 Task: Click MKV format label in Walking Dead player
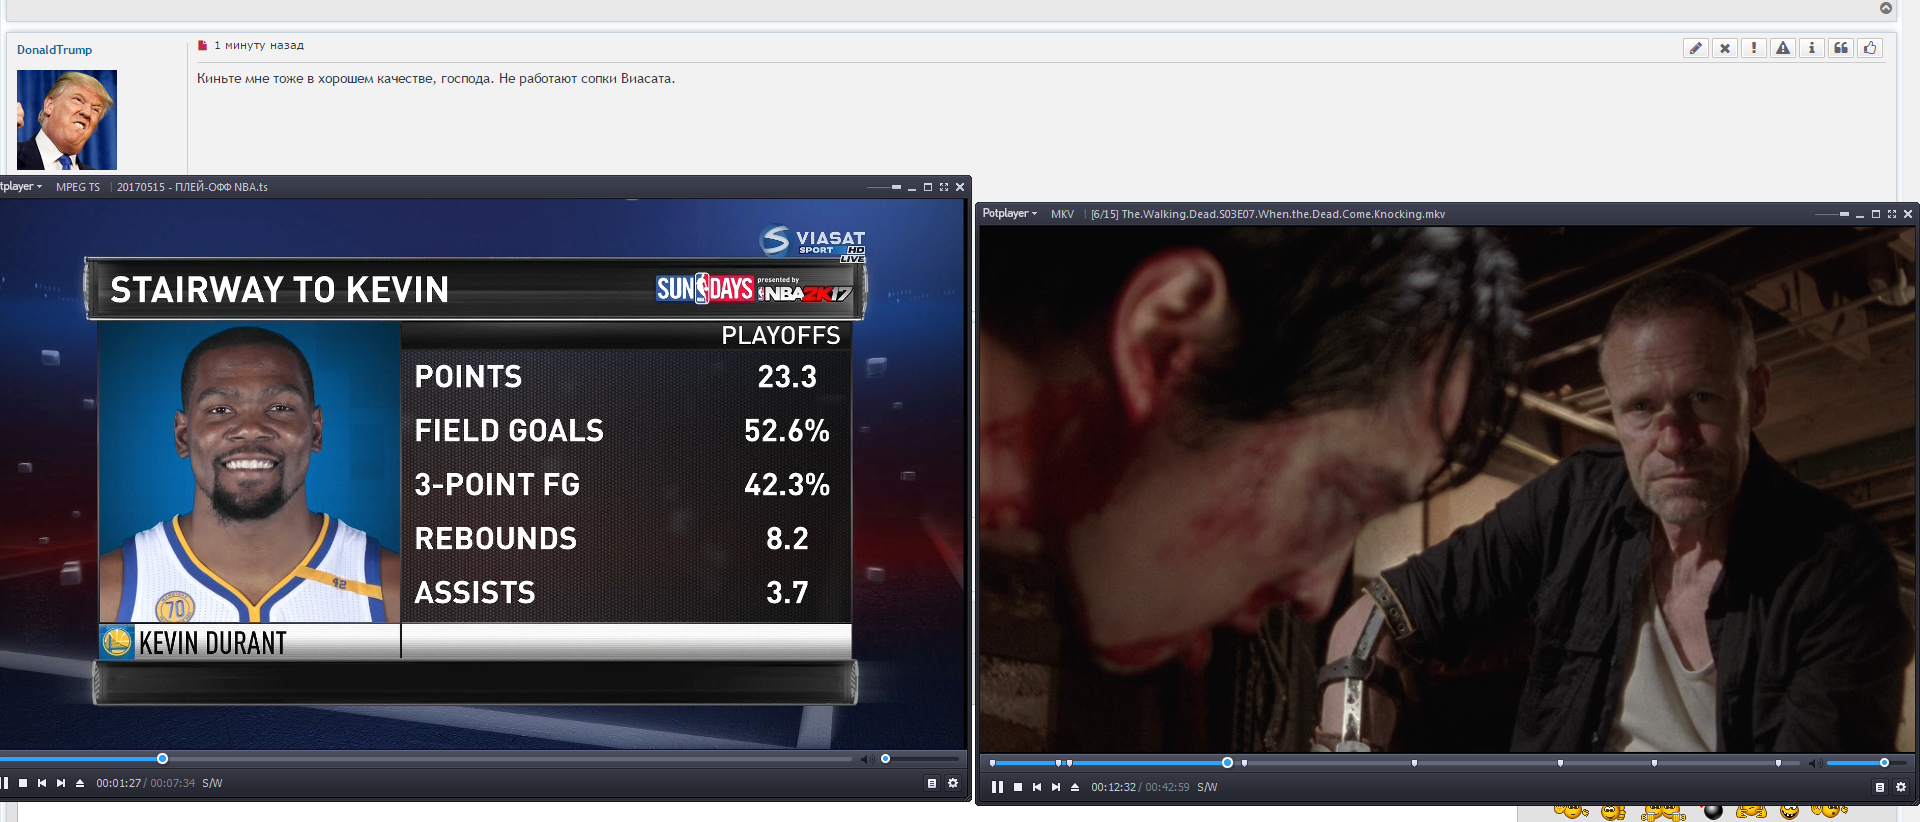coord(1062,214)
